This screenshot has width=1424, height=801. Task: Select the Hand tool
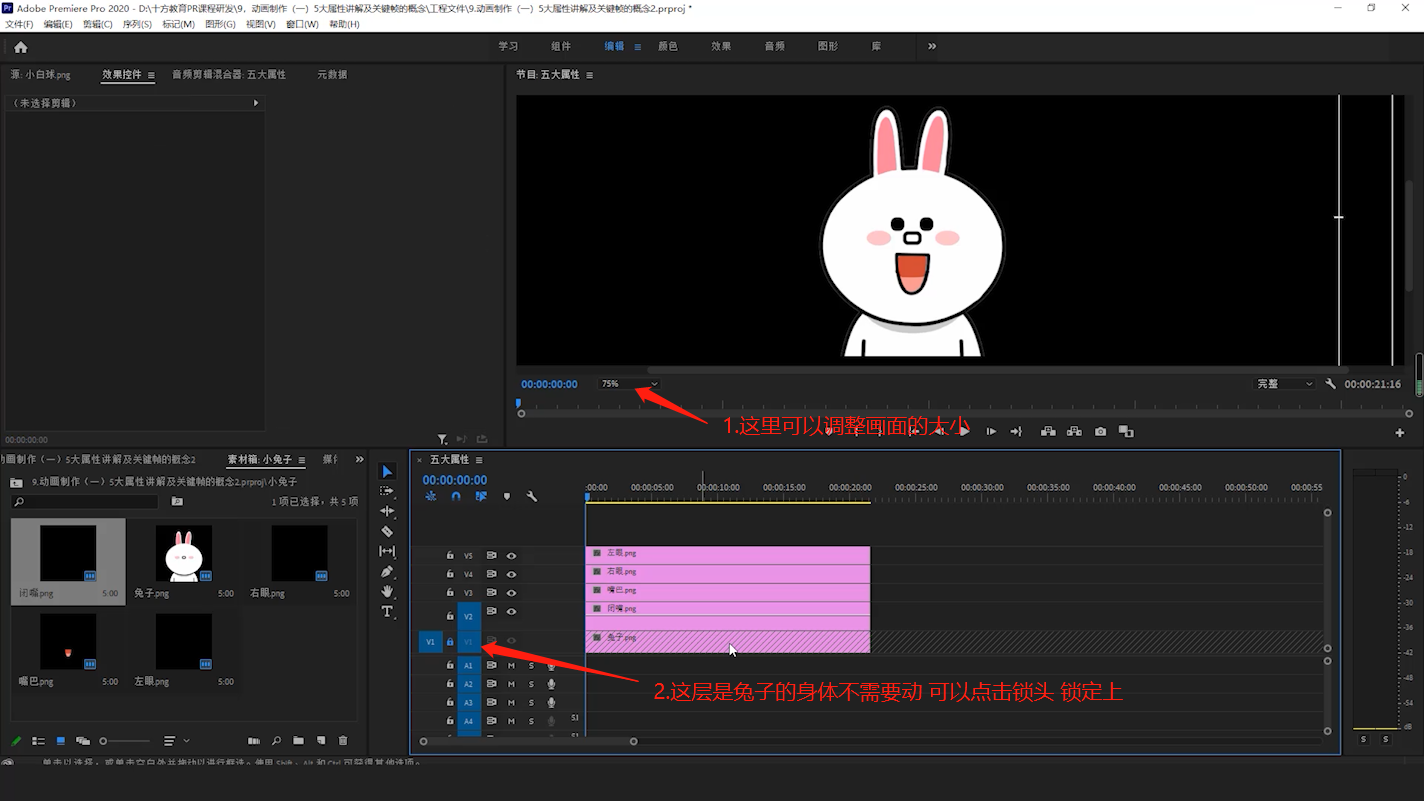point(387,592)
